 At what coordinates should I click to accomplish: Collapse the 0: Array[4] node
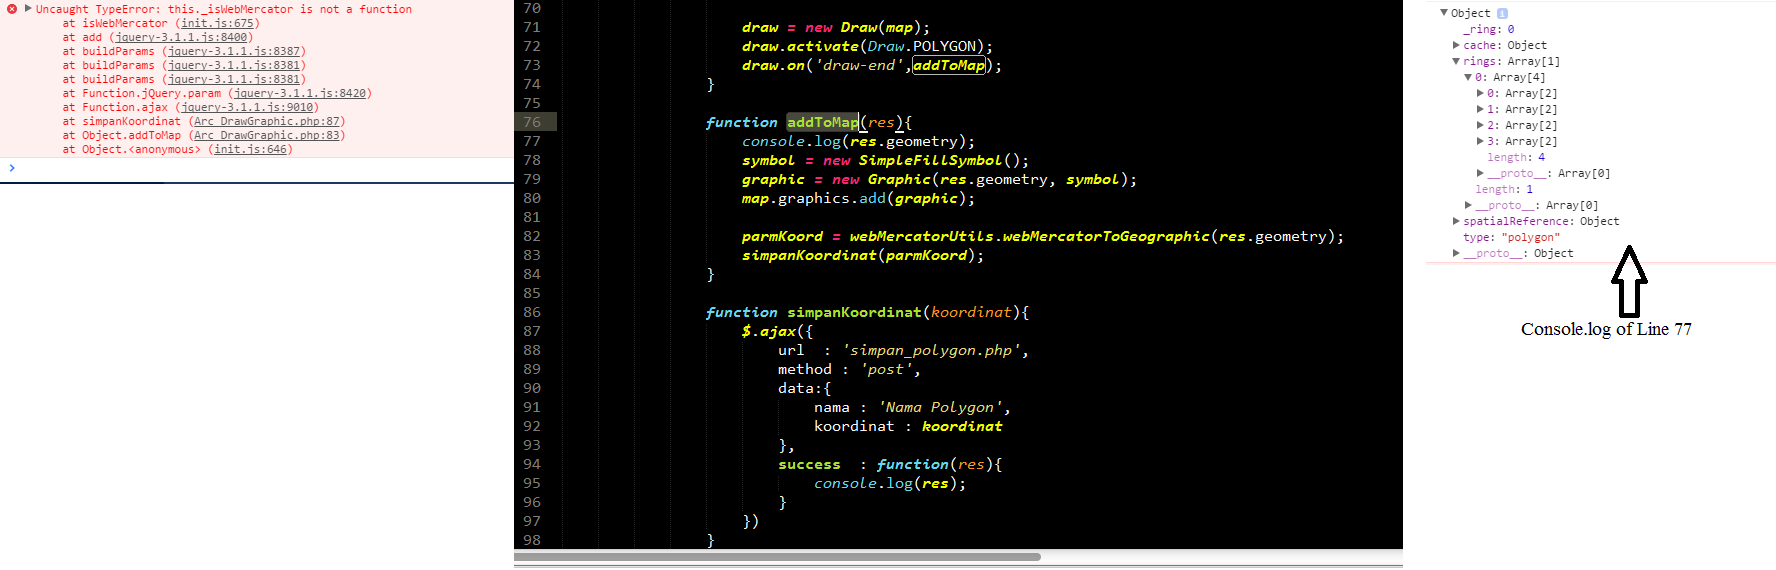point(1468,77)
